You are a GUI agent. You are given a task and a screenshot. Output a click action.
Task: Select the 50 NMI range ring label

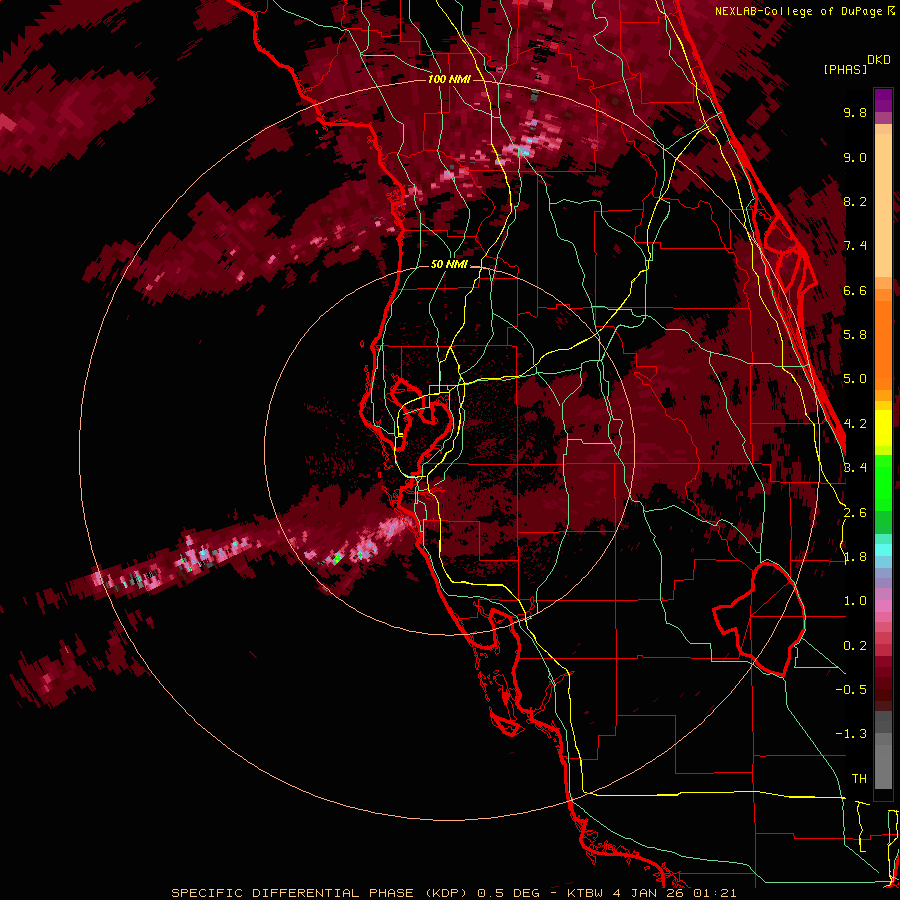click(449, 265)
